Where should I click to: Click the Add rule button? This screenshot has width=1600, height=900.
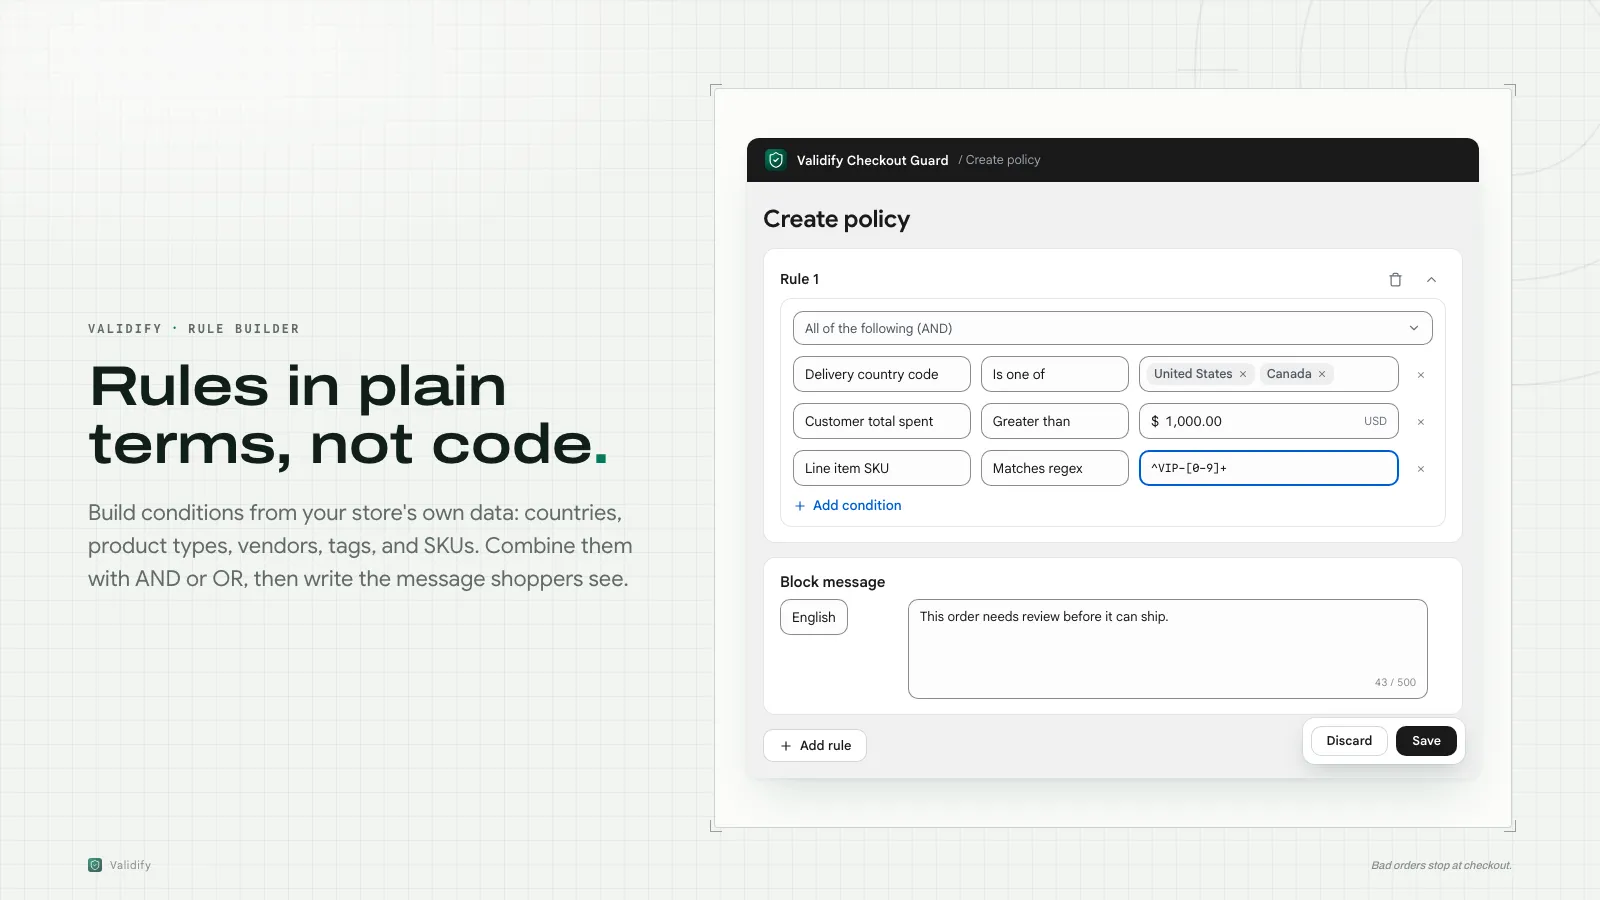click(x=814, y=745)
